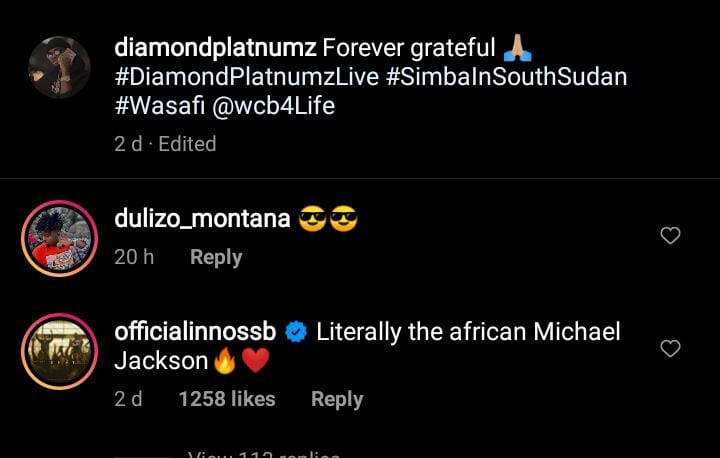
Task: Click the '2 d · Edited' caption timestamp
Action: [165, 144]
